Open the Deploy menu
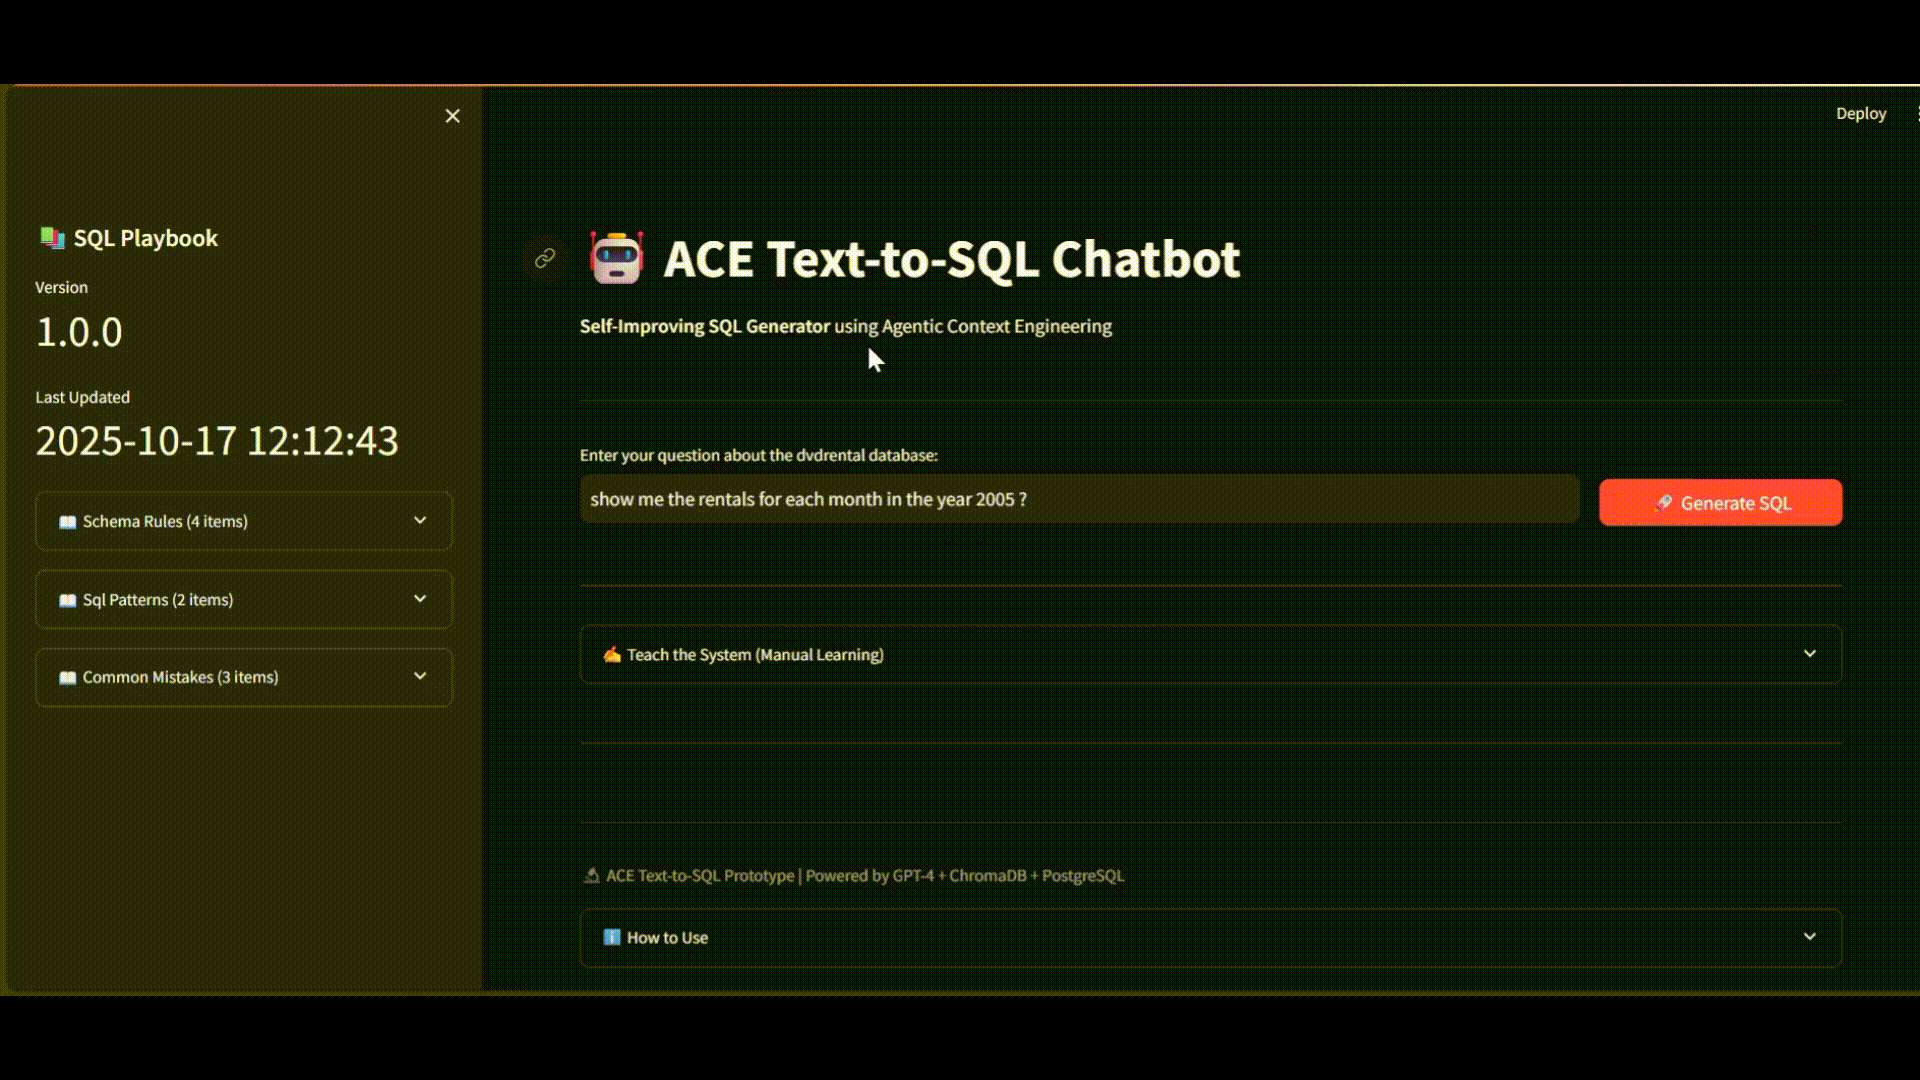 pos(1860,114)
